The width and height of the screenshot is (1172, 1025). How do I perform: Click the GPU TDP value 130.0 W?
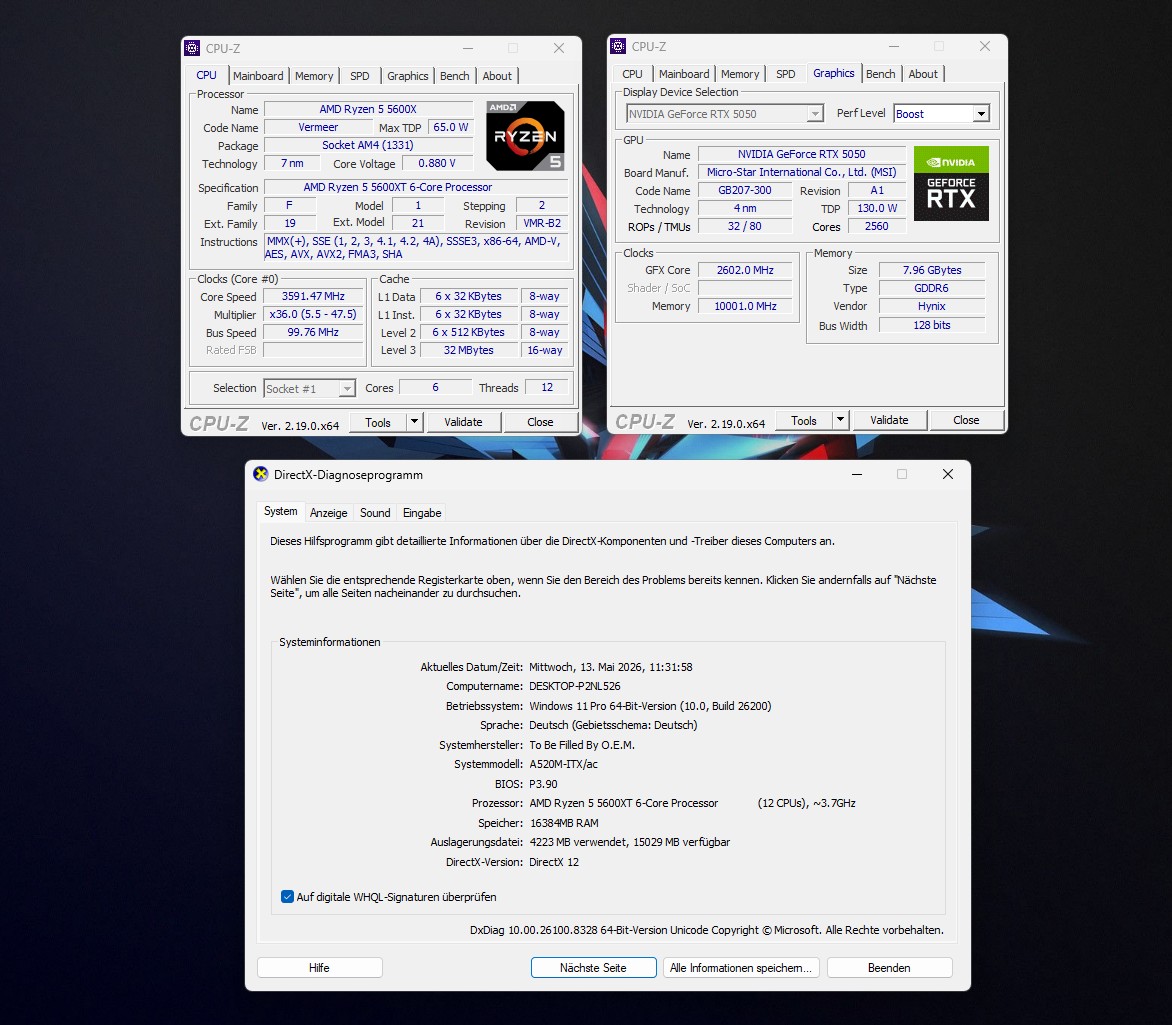click(x=878, y=208)
